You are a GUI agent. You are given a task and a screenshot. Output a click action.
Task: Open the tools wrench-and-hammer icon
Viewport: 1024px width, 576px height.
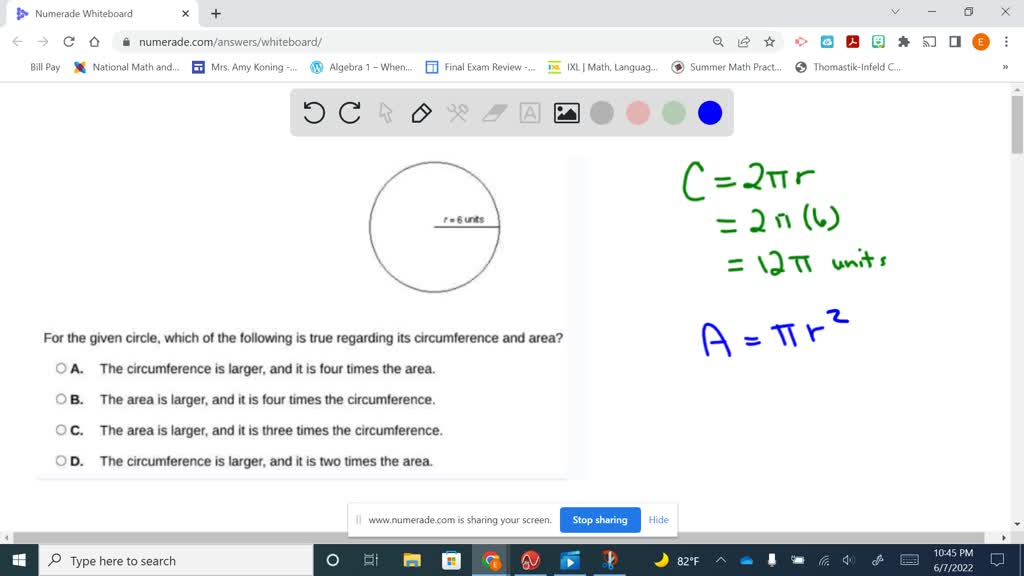(x=457, y=113)
